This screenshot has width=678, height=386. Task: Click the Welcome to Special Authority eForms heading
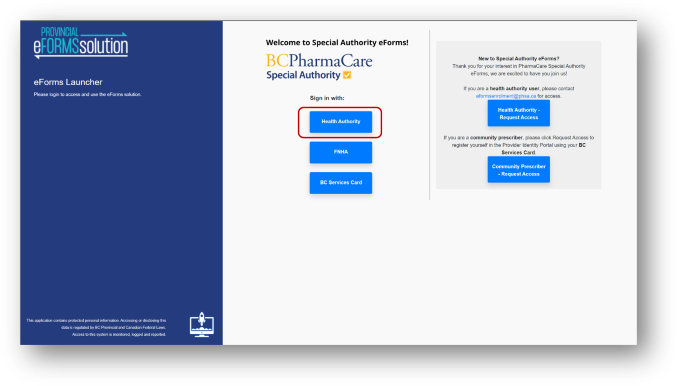click(x=337, y=42)
